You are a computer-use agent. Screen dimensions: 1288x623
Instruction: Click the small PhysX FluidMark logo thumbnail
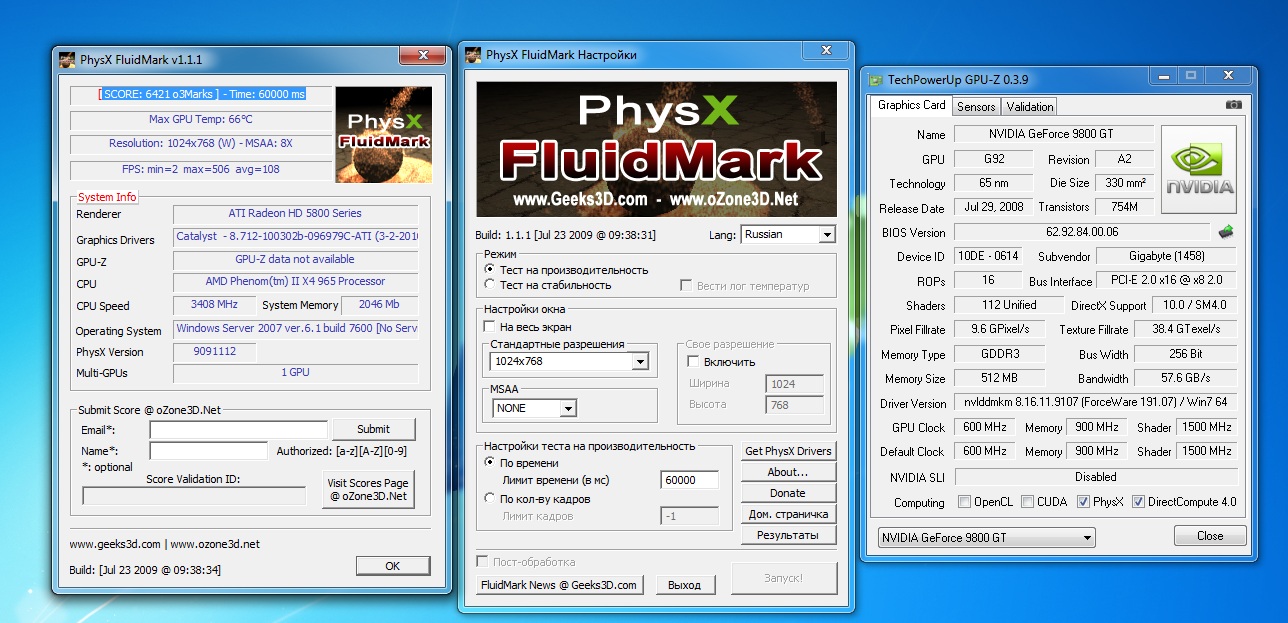pos(383,133)
